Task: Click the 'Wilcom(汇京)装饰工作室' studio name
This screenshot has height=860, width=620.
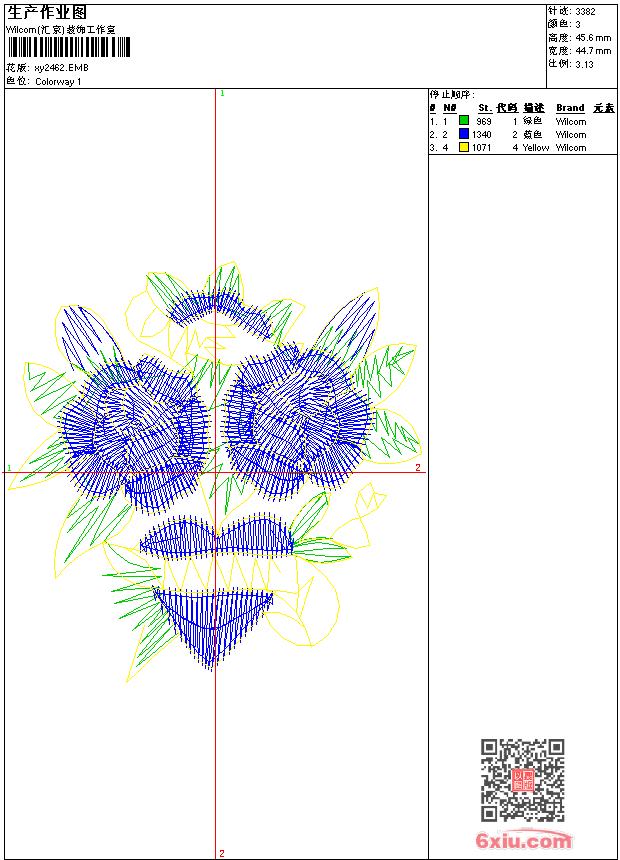Action: pos(60,30)
